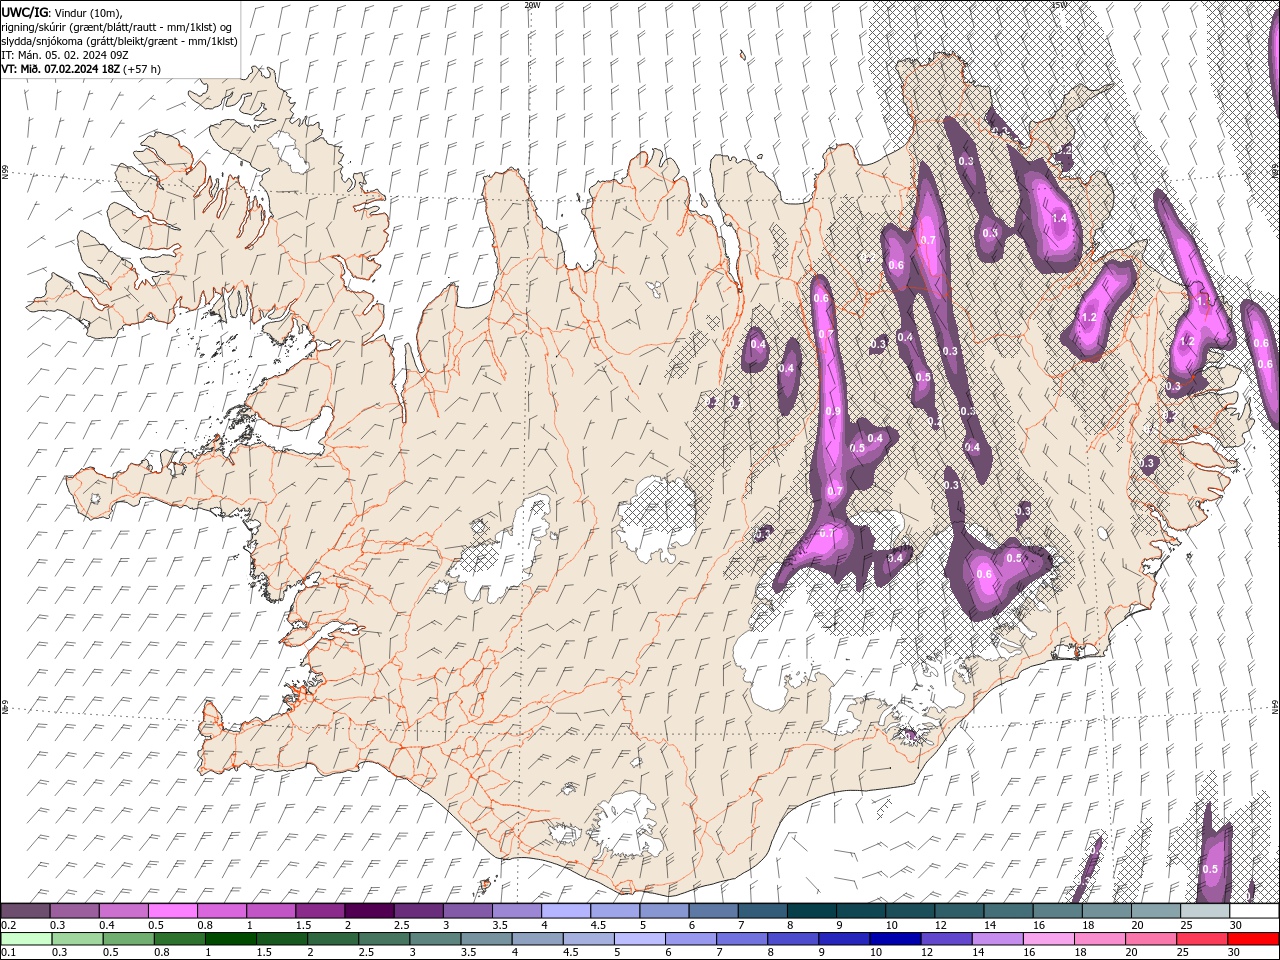Viewport: 1280px width, 960px height.
Task: Pick the gray-blue 3.5 swatch in lower legend
Action: click(486, 939)
